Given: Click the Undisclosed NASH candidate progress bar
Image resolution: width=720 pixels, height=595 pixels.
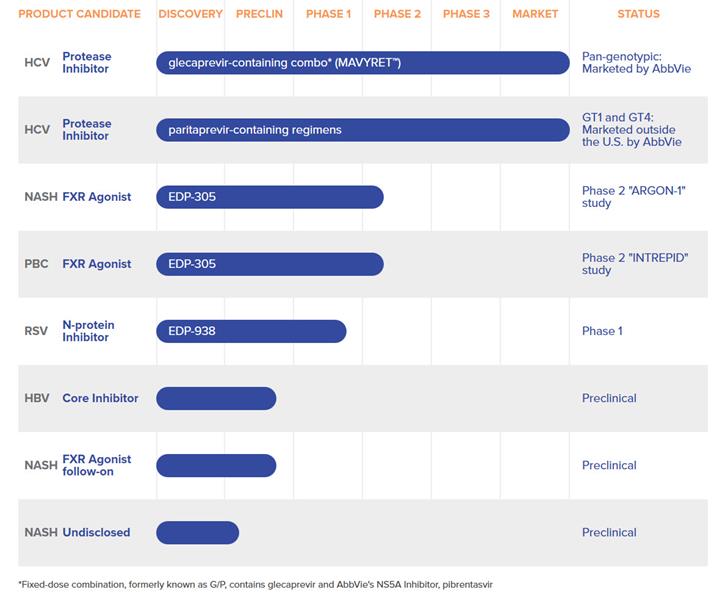Looking at the screenshot, I should pos(197,532).
